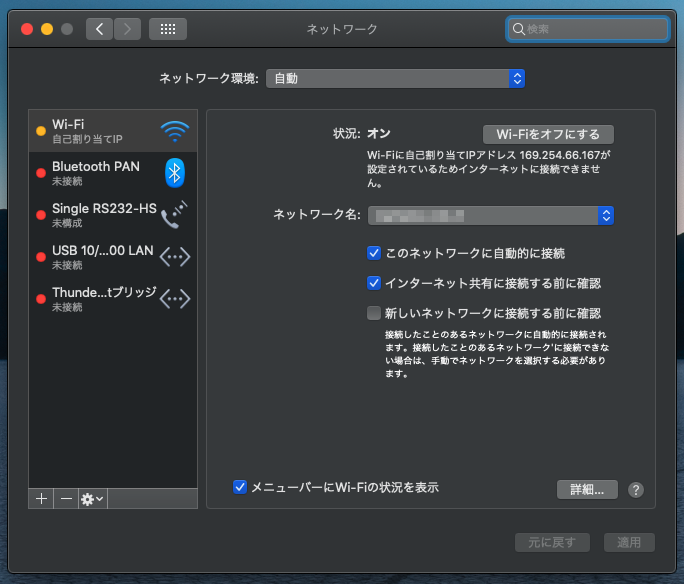Viewport: 684px width, 584px height.
Task: Click the 169.254.66.167 IP address message
Action: 488,169
